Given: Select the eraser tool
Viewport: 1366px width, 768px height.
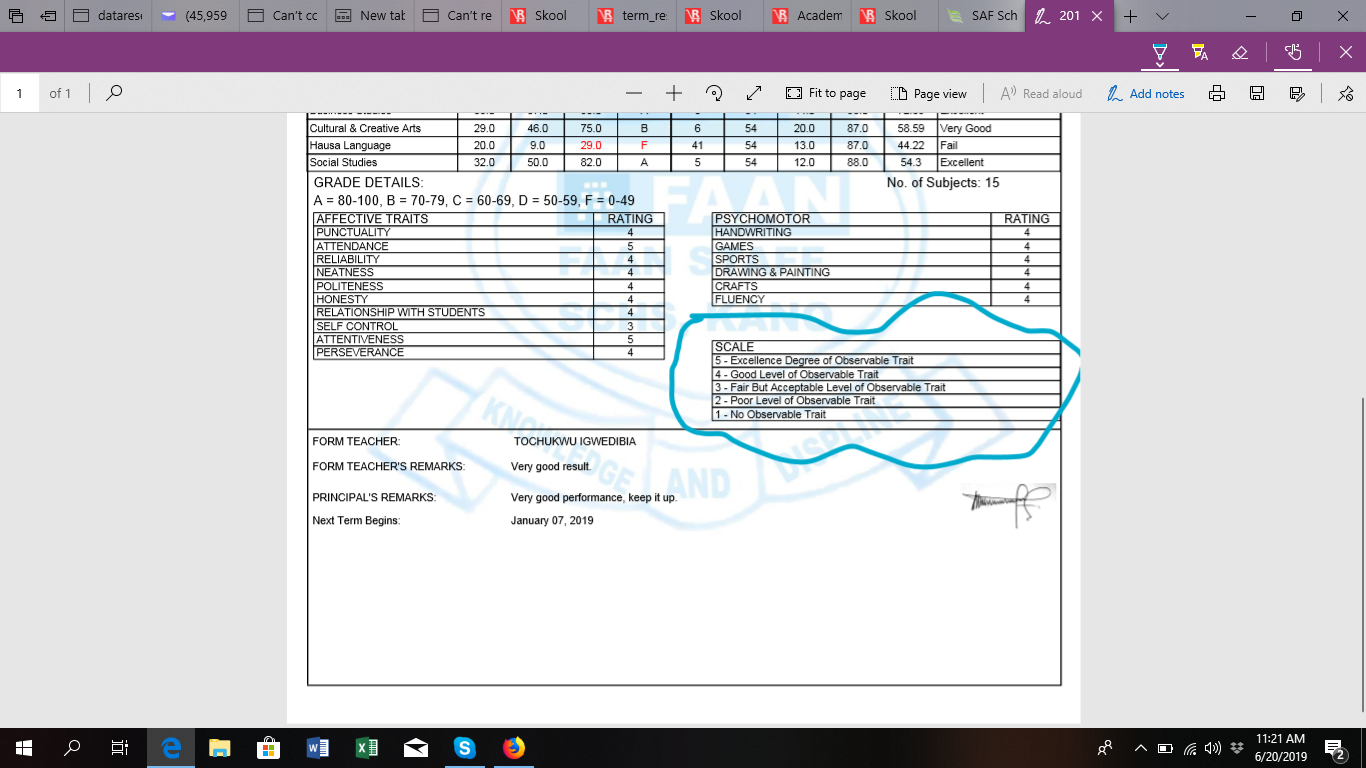Looking at the screenshot, I should 1240,53.
